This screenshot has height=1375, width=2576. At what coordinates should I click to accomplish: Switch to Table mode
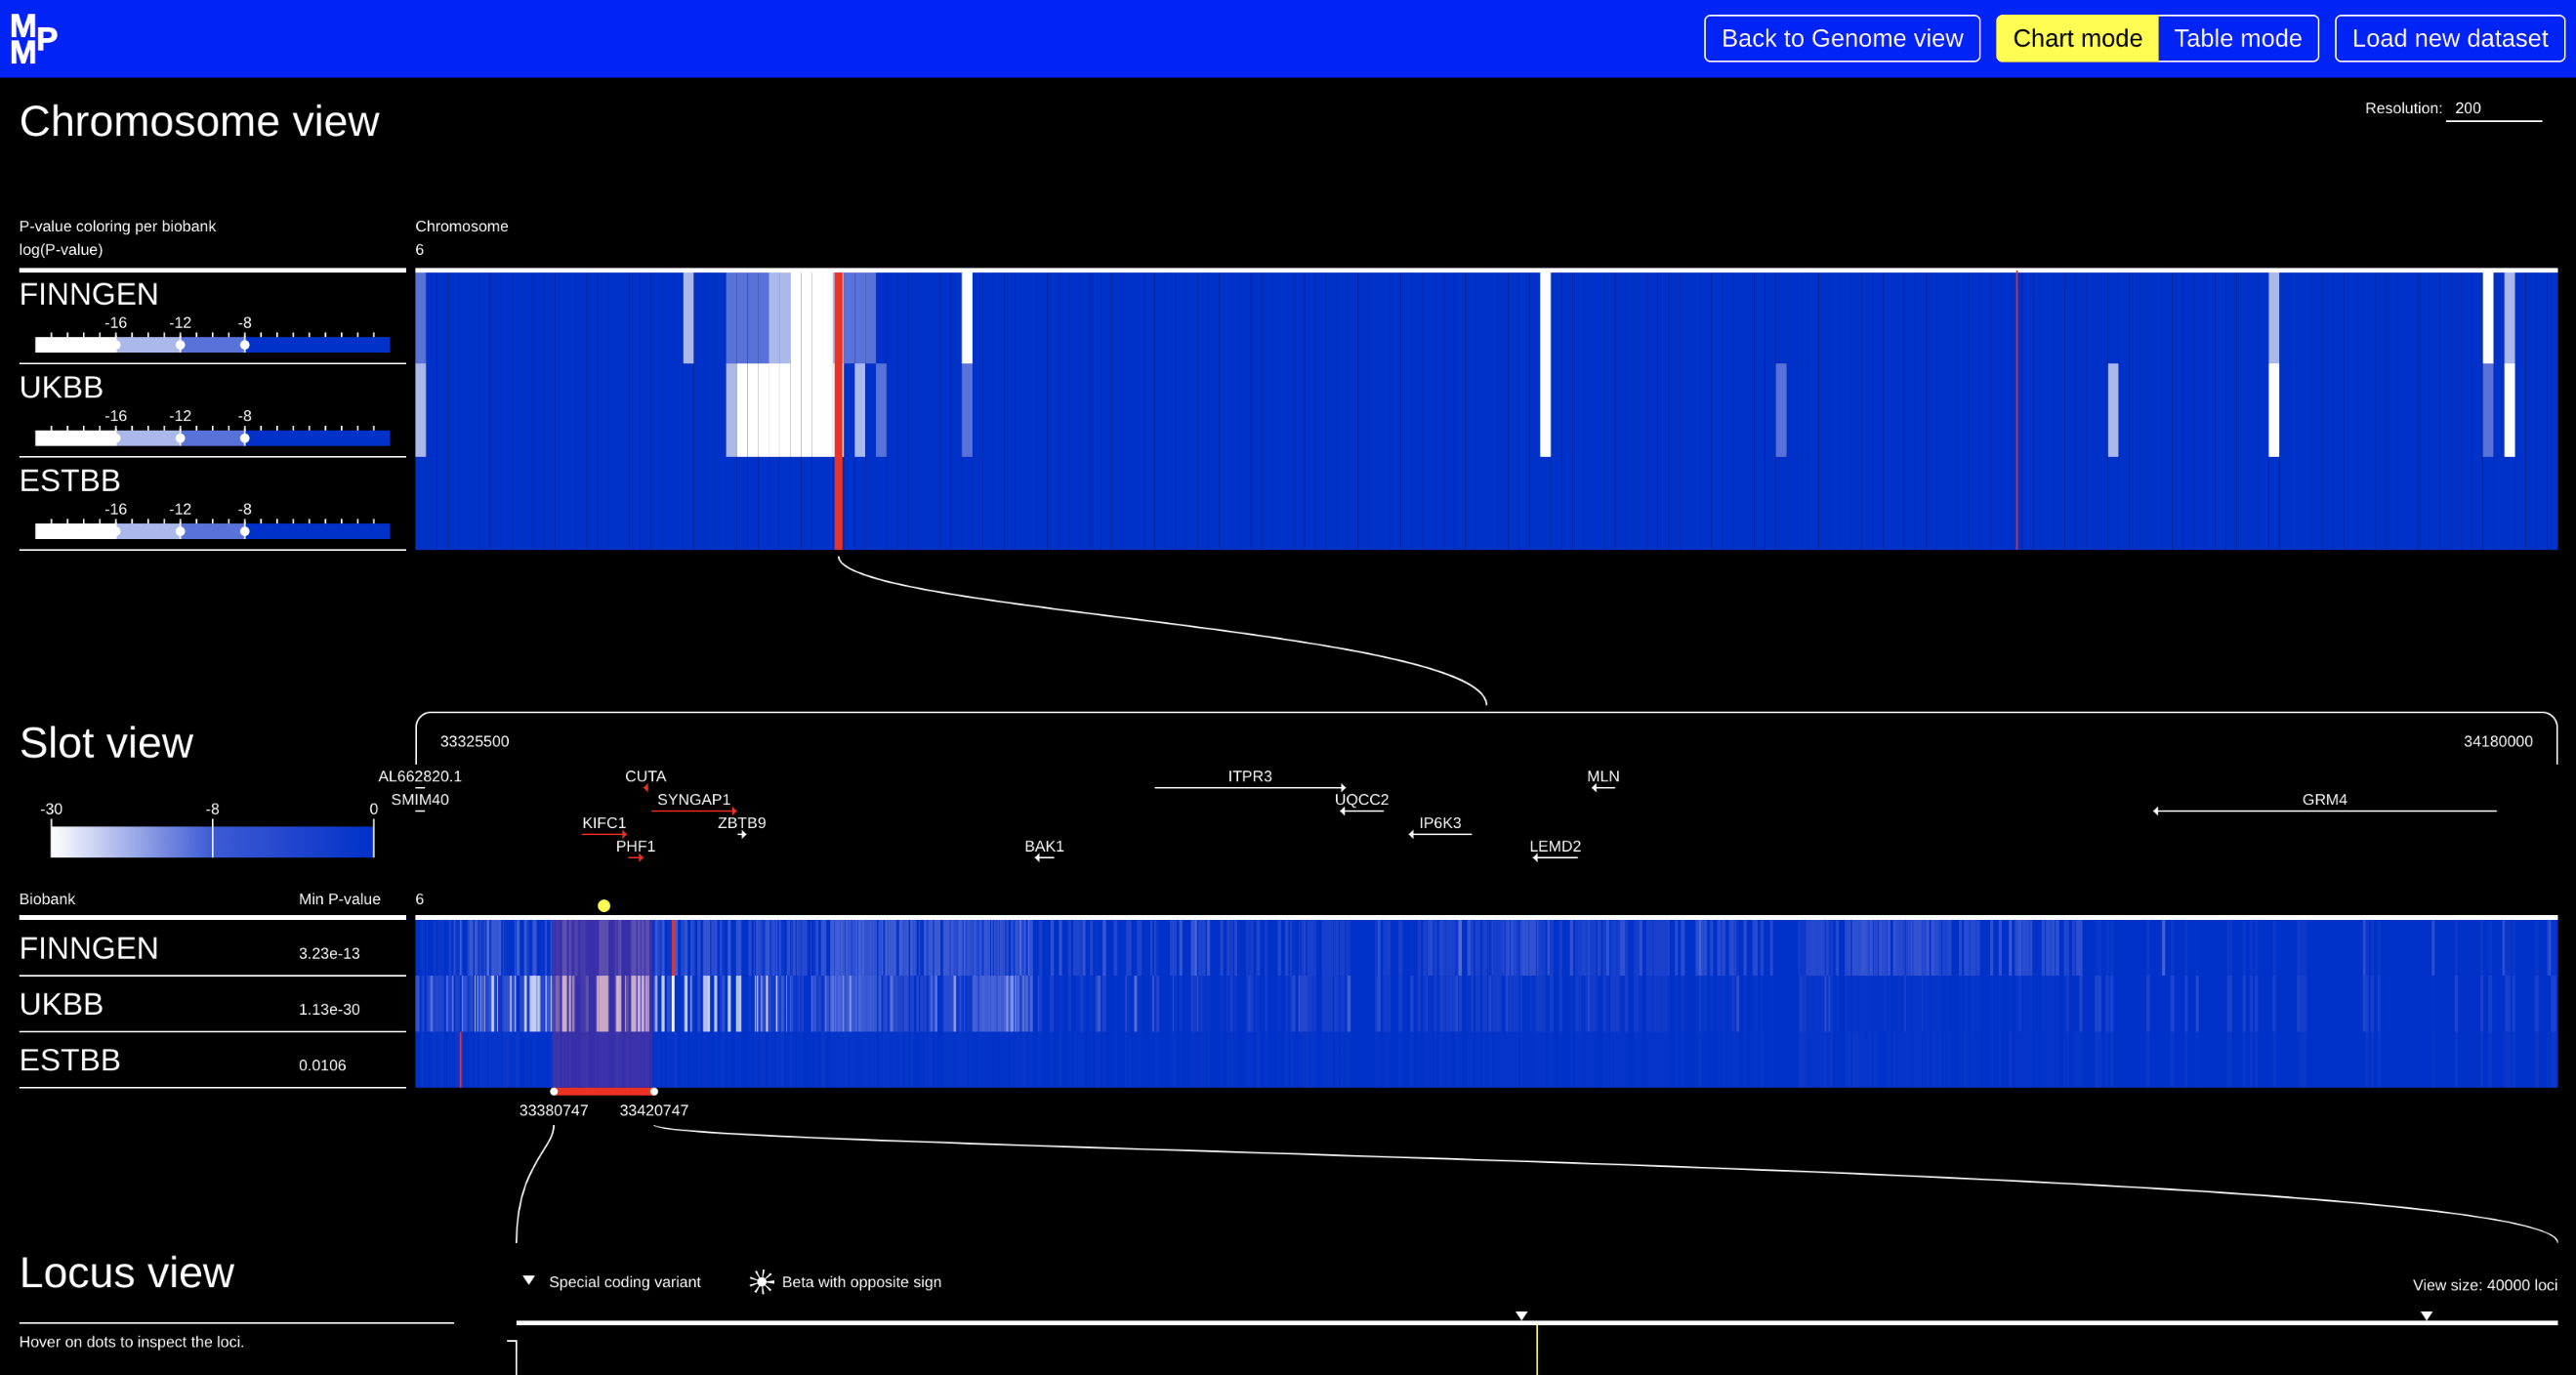click(2237, 38)
